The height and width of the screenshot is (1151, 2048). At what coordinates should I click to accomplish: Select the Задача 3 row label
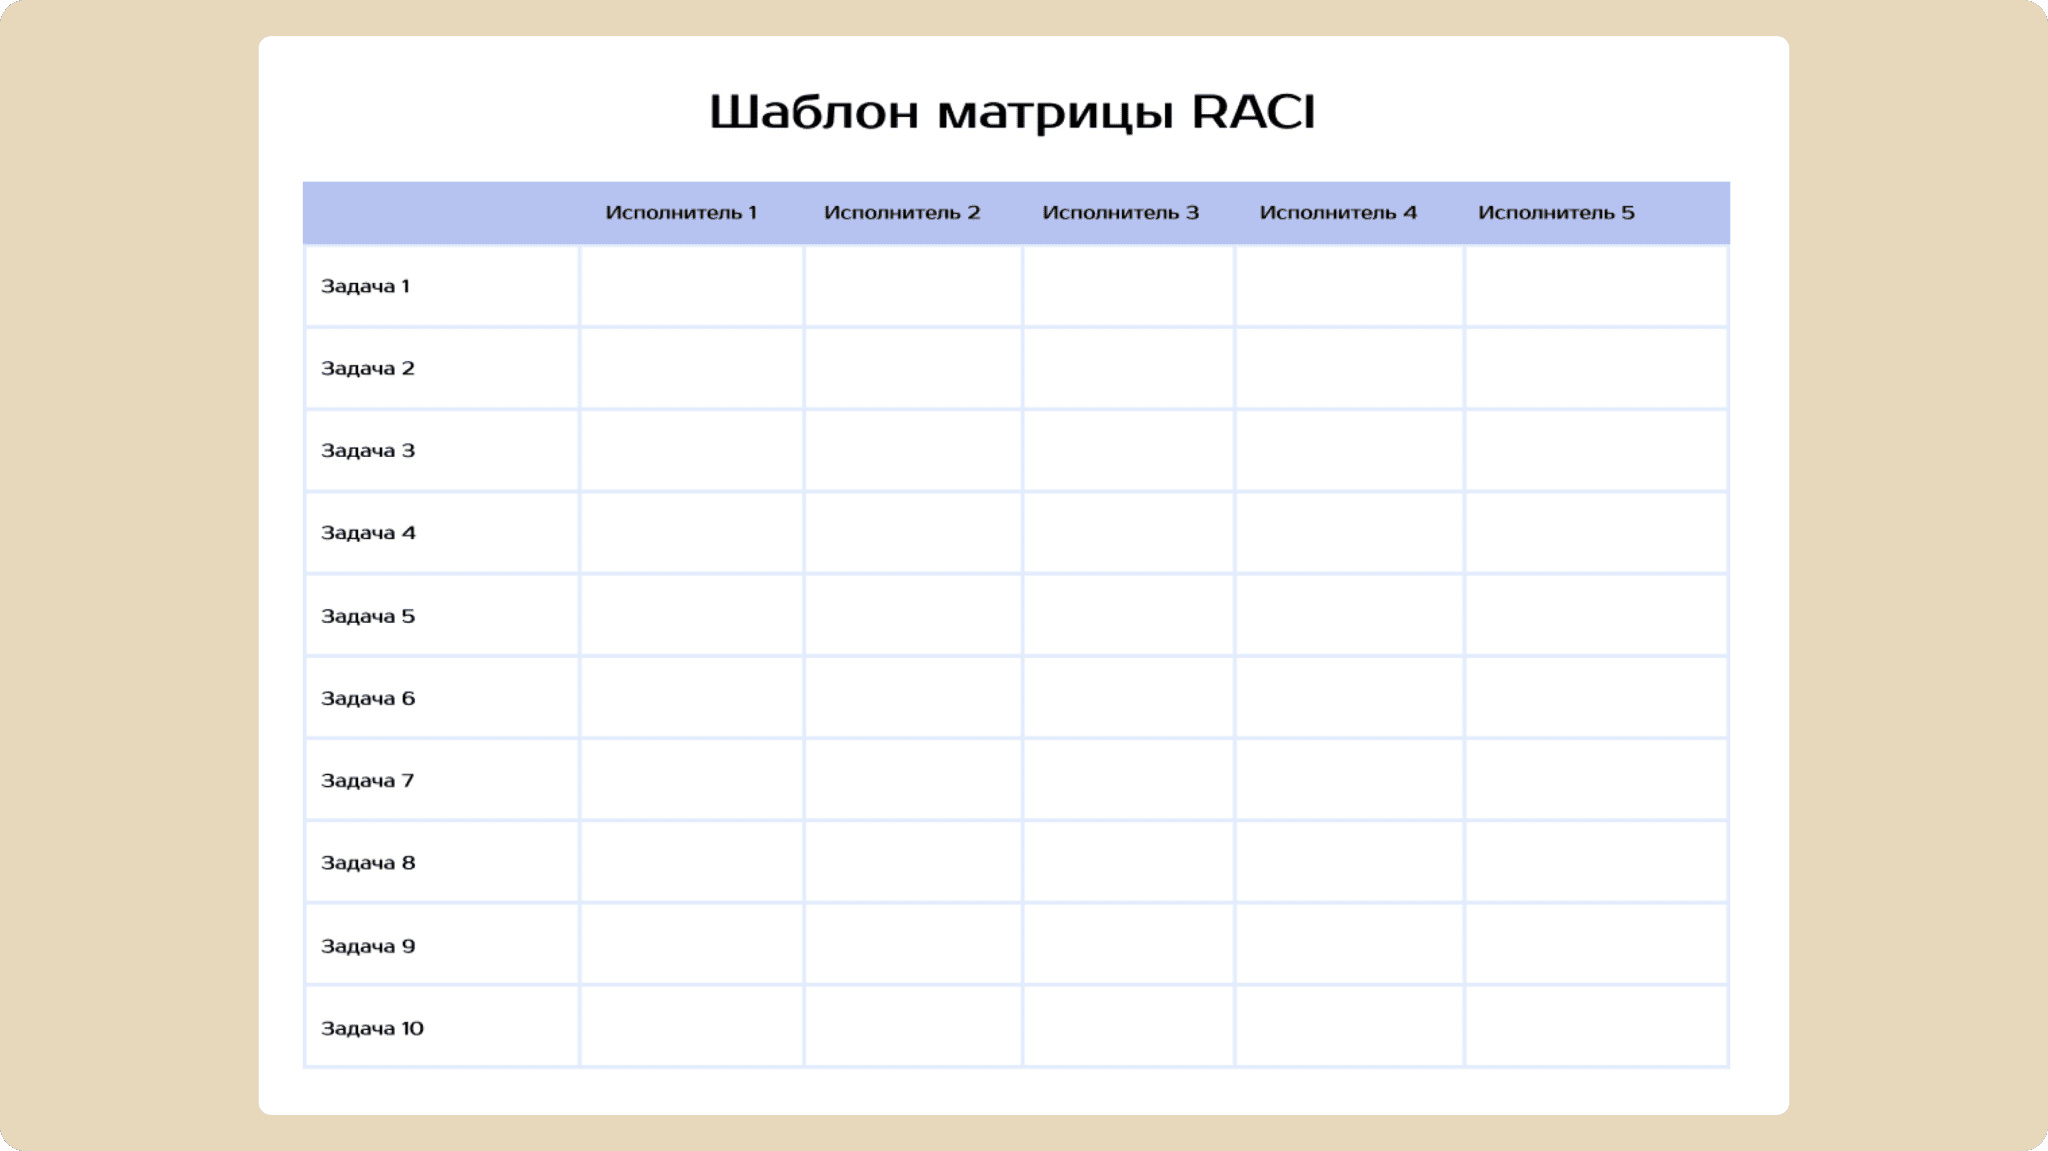coord(367,451)
